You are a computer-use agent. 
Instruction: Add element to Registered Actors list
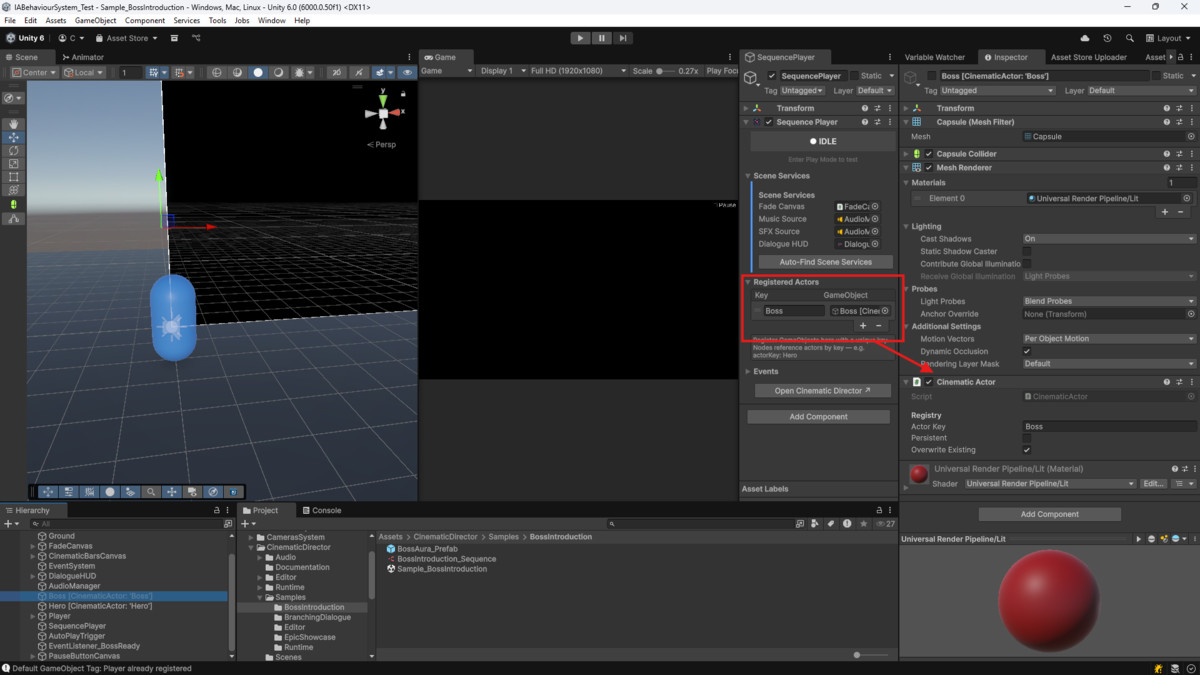coord(863,326)
